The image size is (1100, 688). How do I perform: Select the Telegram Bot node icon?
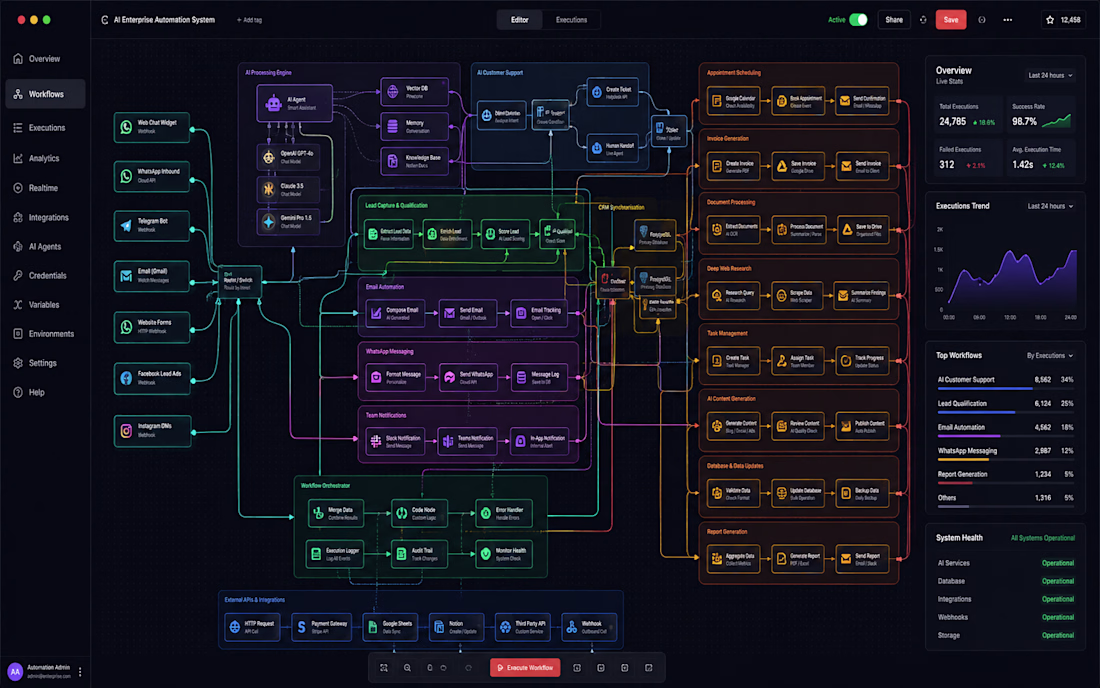pos(126,225)
